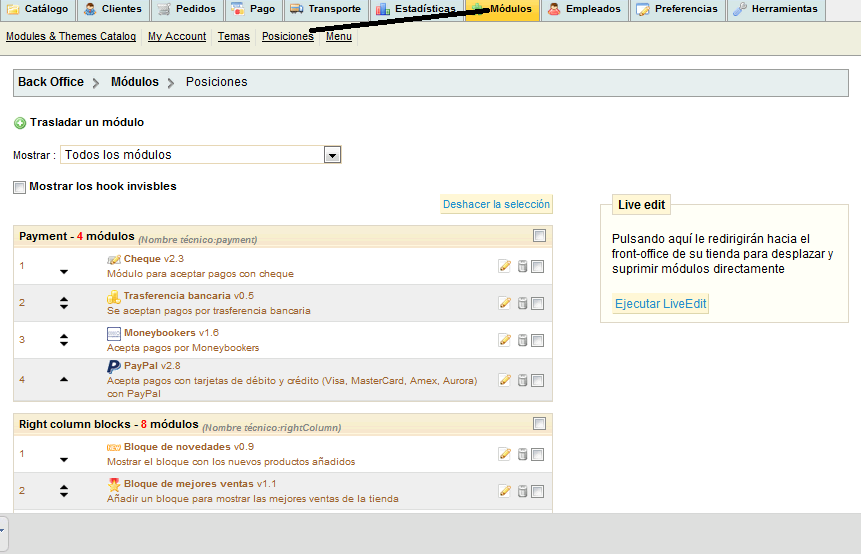861x554 pixels.
Task: Click the edit pencil icon for Cheque
Action: coord(505,266)
